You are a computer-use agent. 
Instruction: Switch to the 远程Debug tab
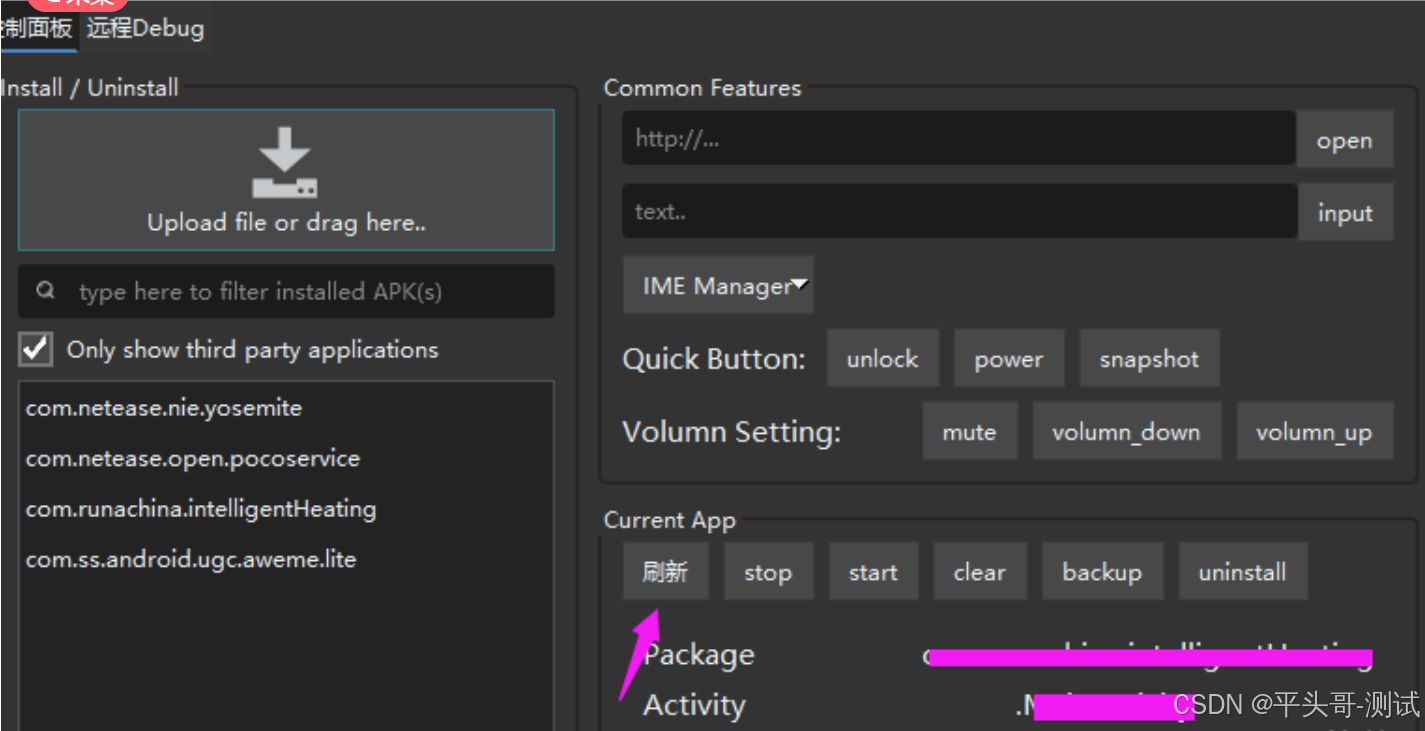(x=145, y=28)
